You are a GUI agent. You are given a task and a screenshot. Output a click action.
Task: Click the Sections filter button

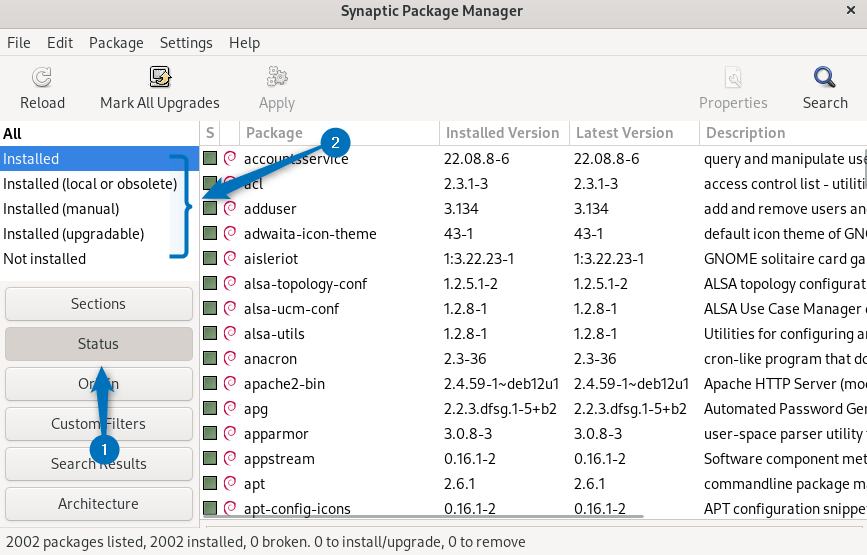pos(98,304)
